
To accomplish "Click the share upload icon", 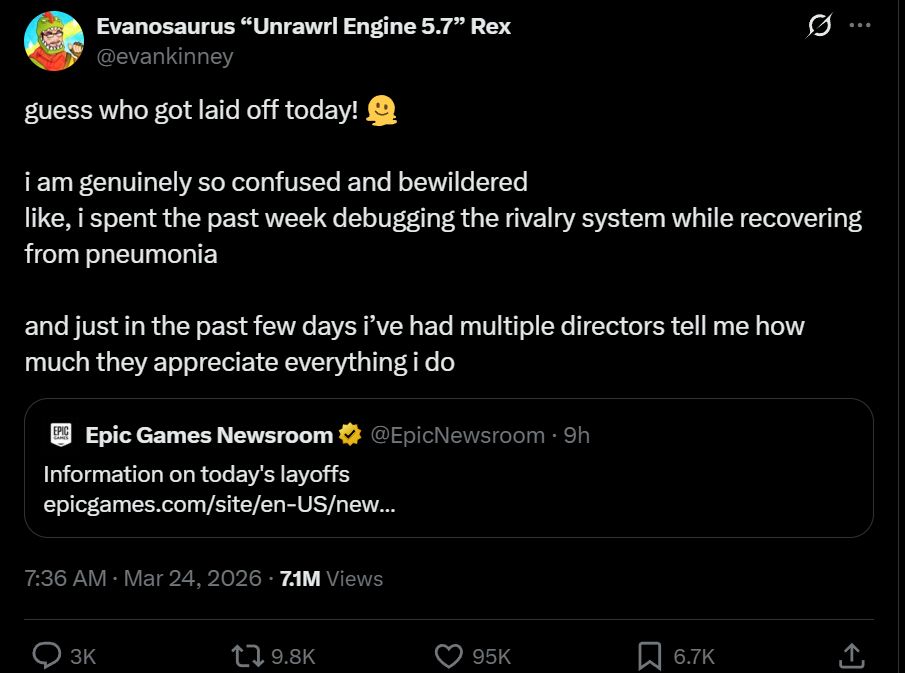I will pos(851,655).
